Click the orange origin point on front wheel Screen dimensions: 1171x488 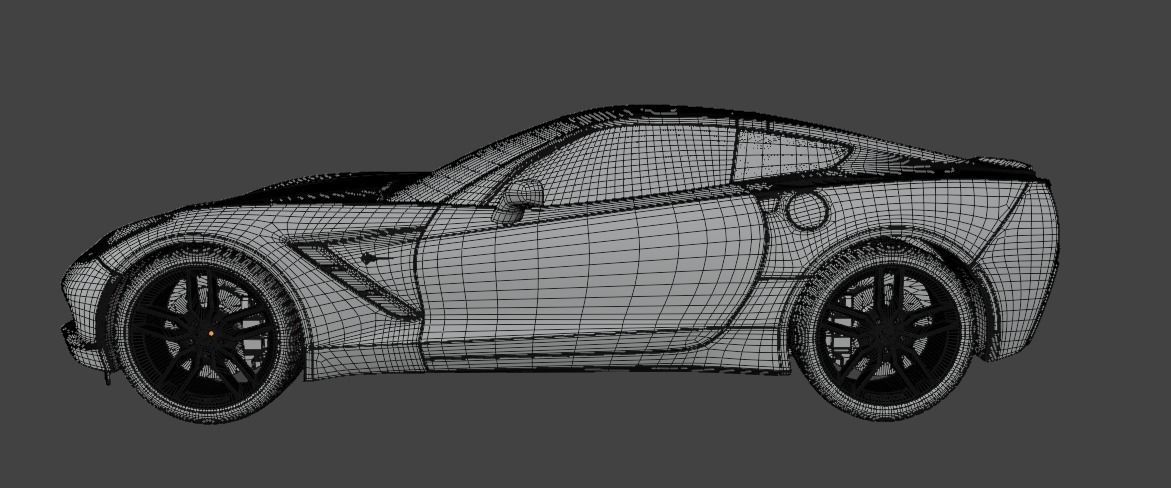click(211, 333)
